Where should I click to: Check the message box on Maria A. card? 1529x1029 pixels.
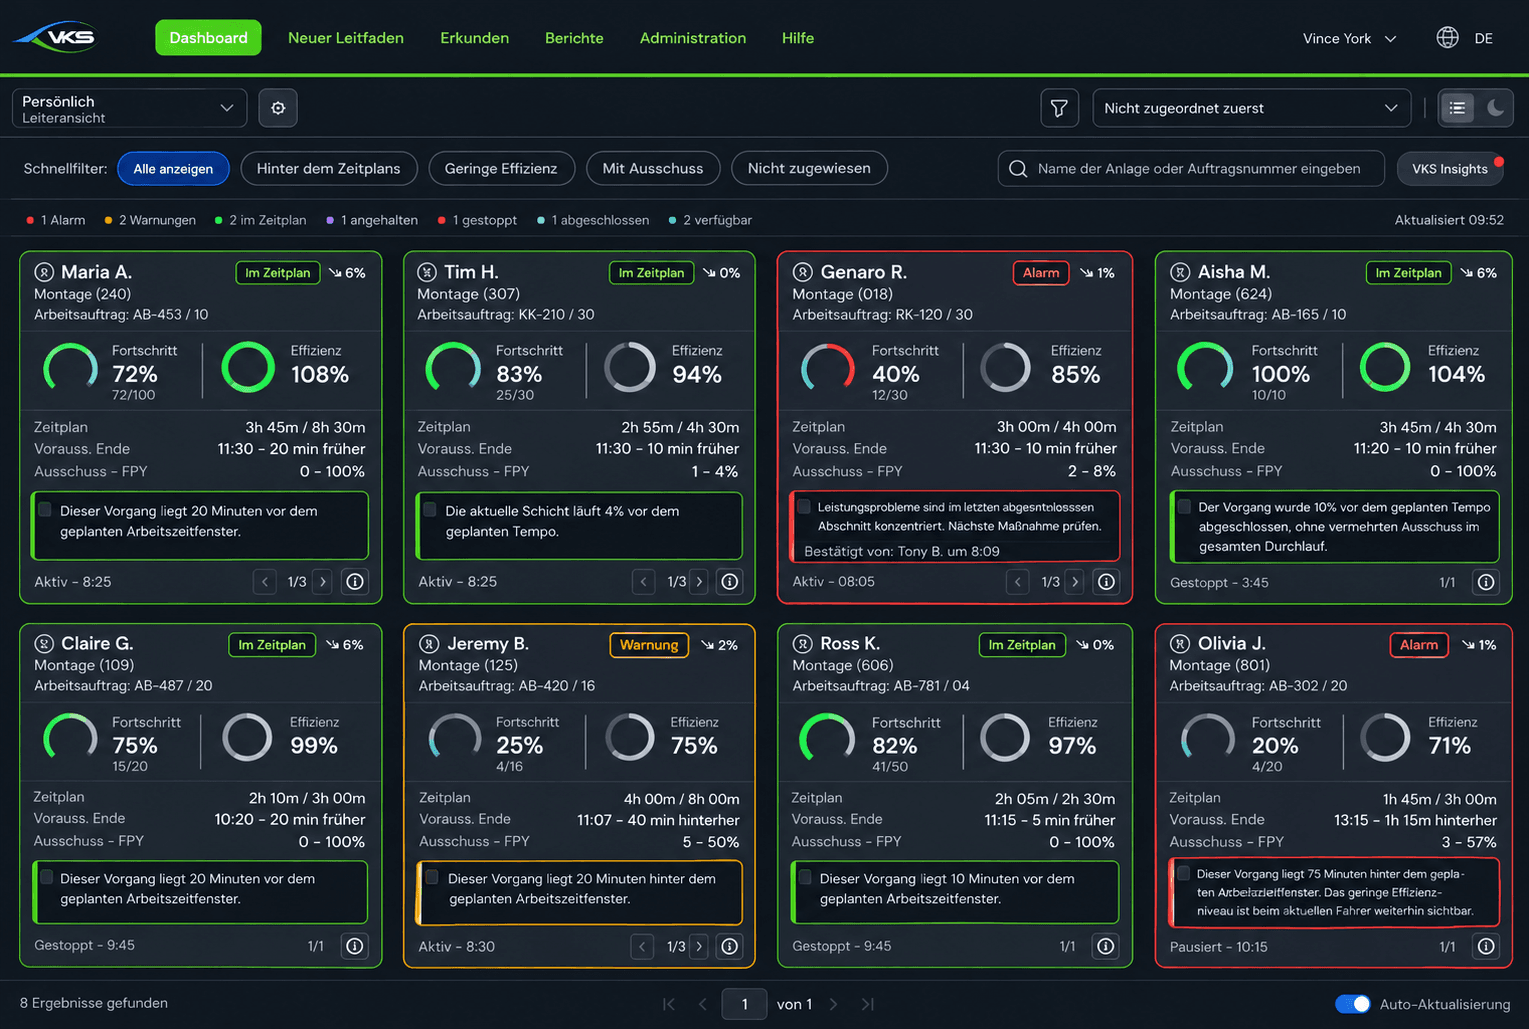tap(45, 510)
